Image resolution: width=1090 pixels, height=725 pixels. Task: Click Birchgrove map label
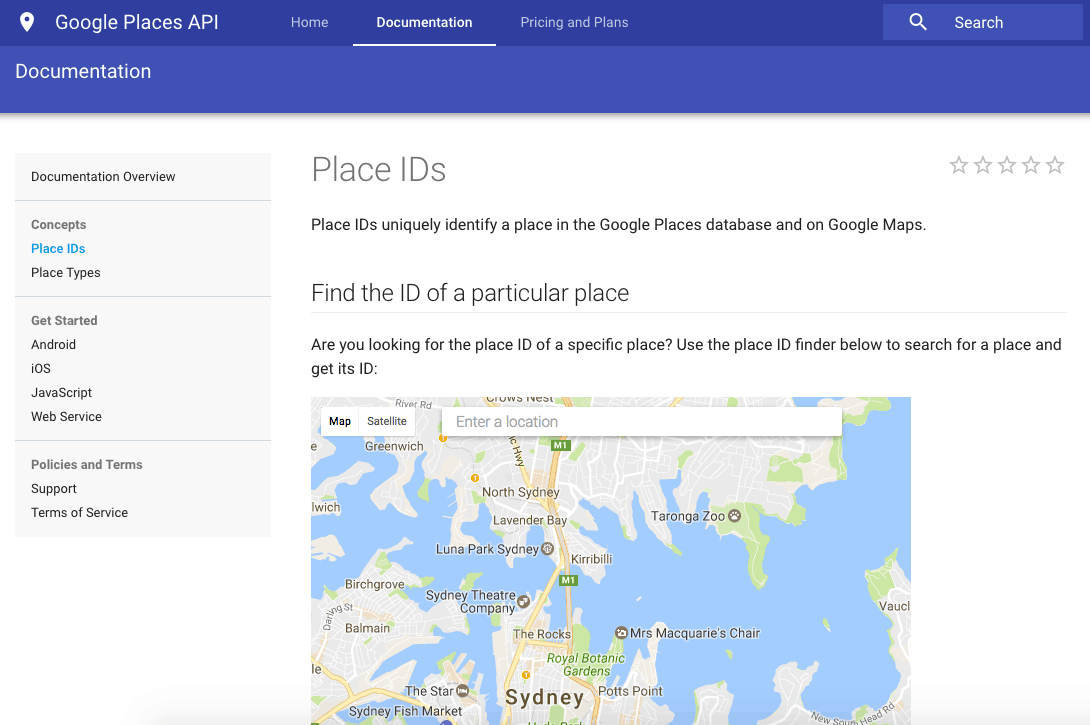pos(375,584)
